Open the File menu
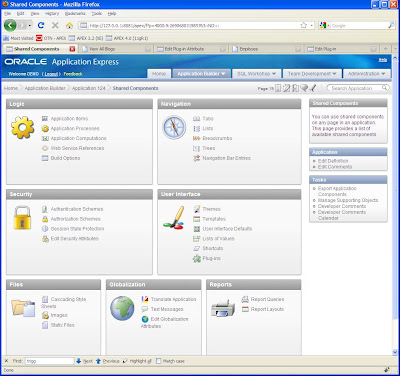 pos(7,13)
